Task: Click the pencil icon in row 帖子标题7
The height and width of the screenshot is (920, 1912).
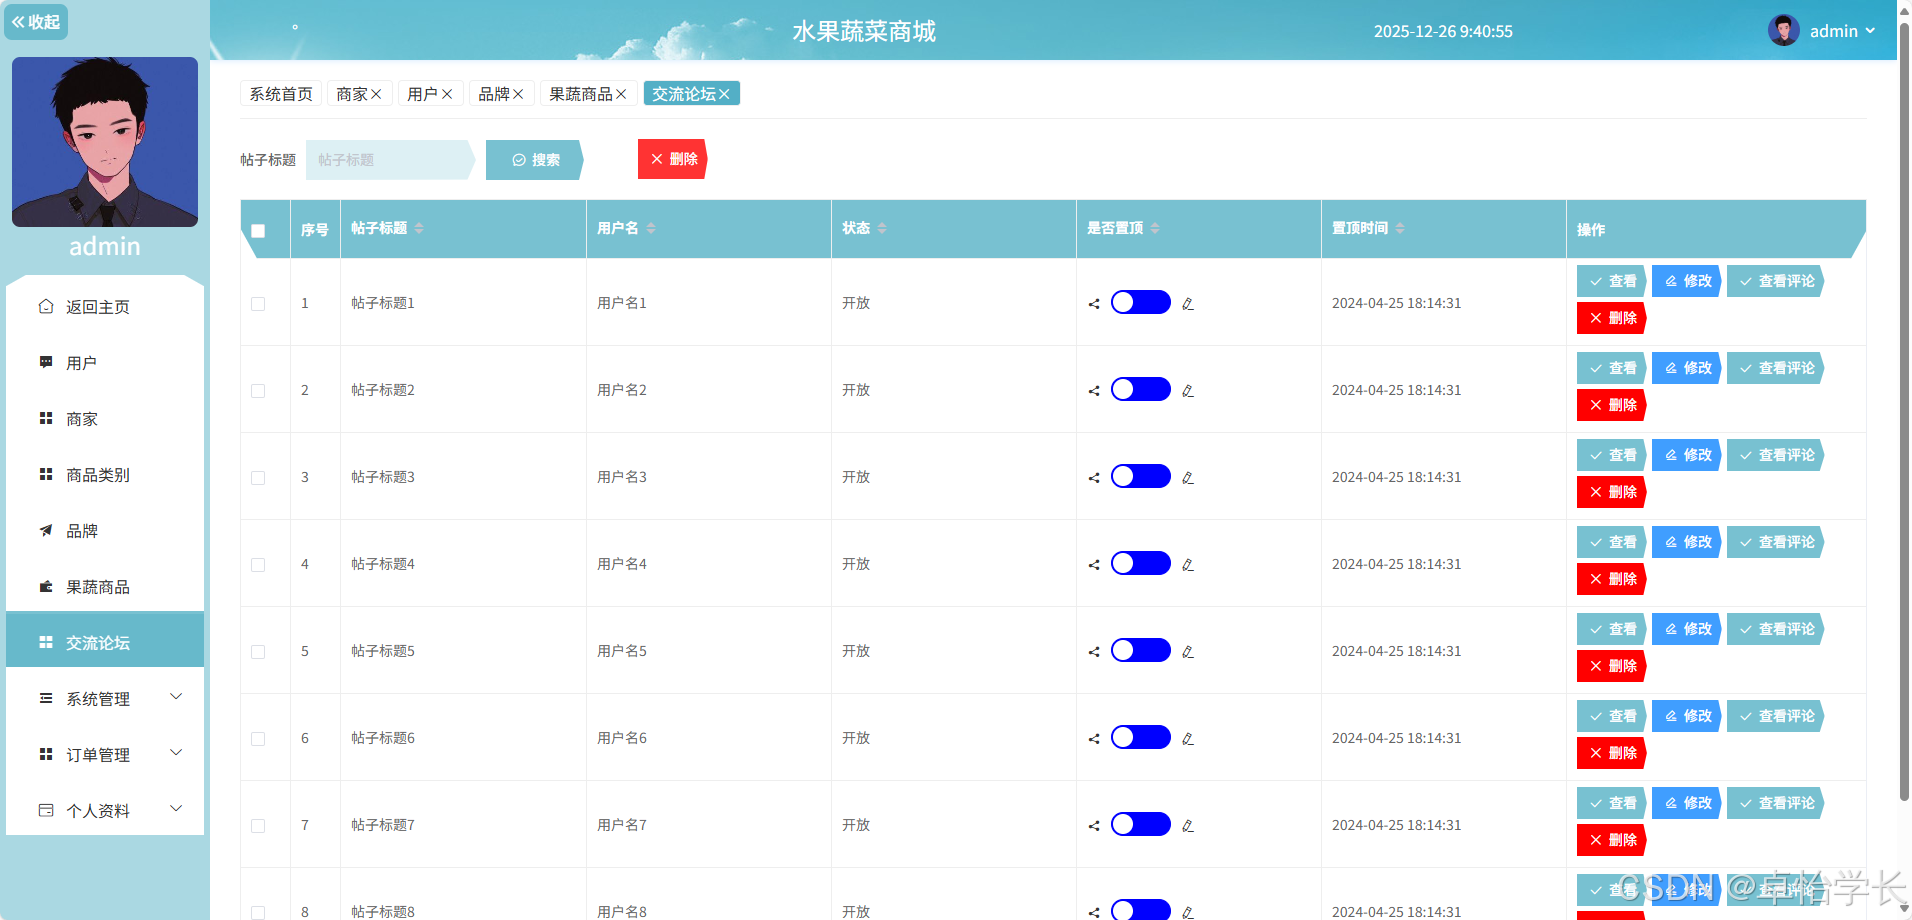Action: 1188,826
